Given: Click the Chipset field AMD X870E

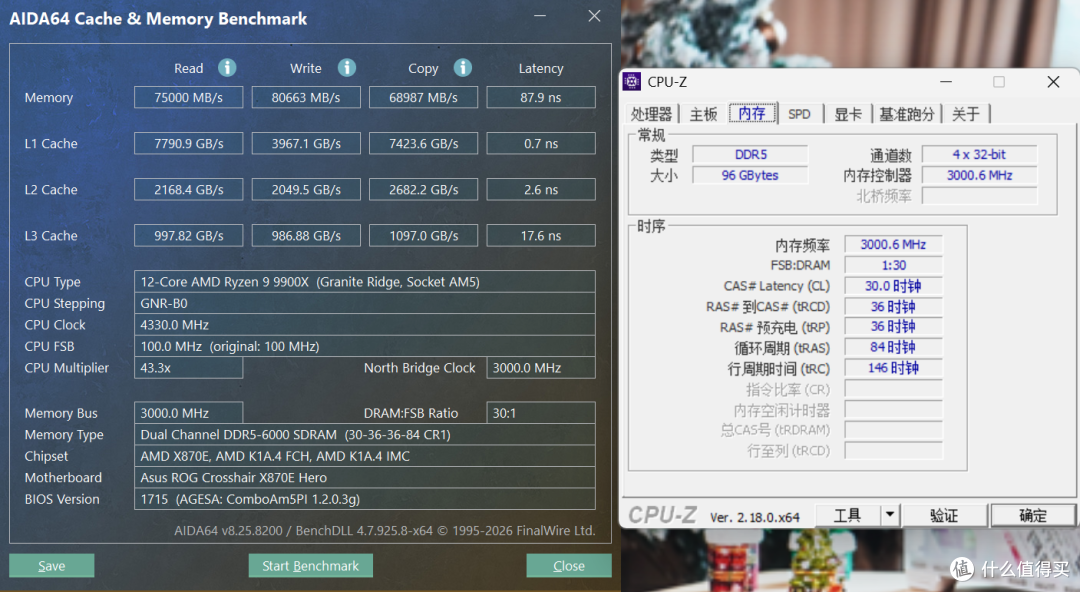Looking at the screenshot, I should [x=364, y=456].
